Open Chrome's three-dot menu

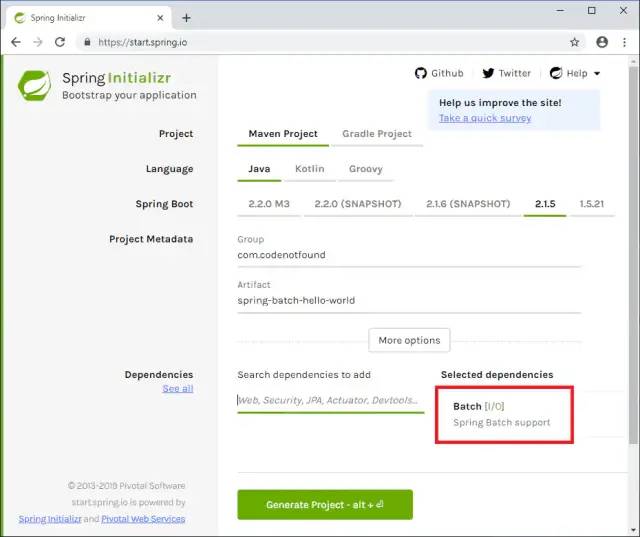pyautogui.click(x=624, y=42)
